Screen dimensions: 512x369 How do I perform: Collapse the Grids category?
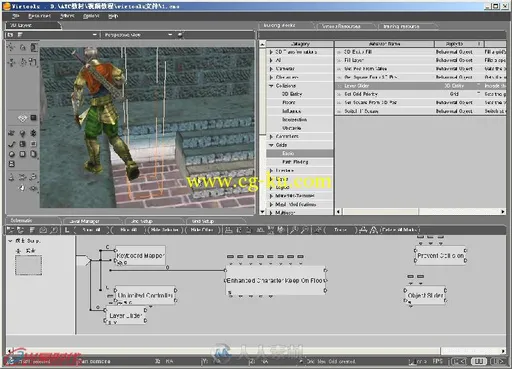click(x=271, y=145)
